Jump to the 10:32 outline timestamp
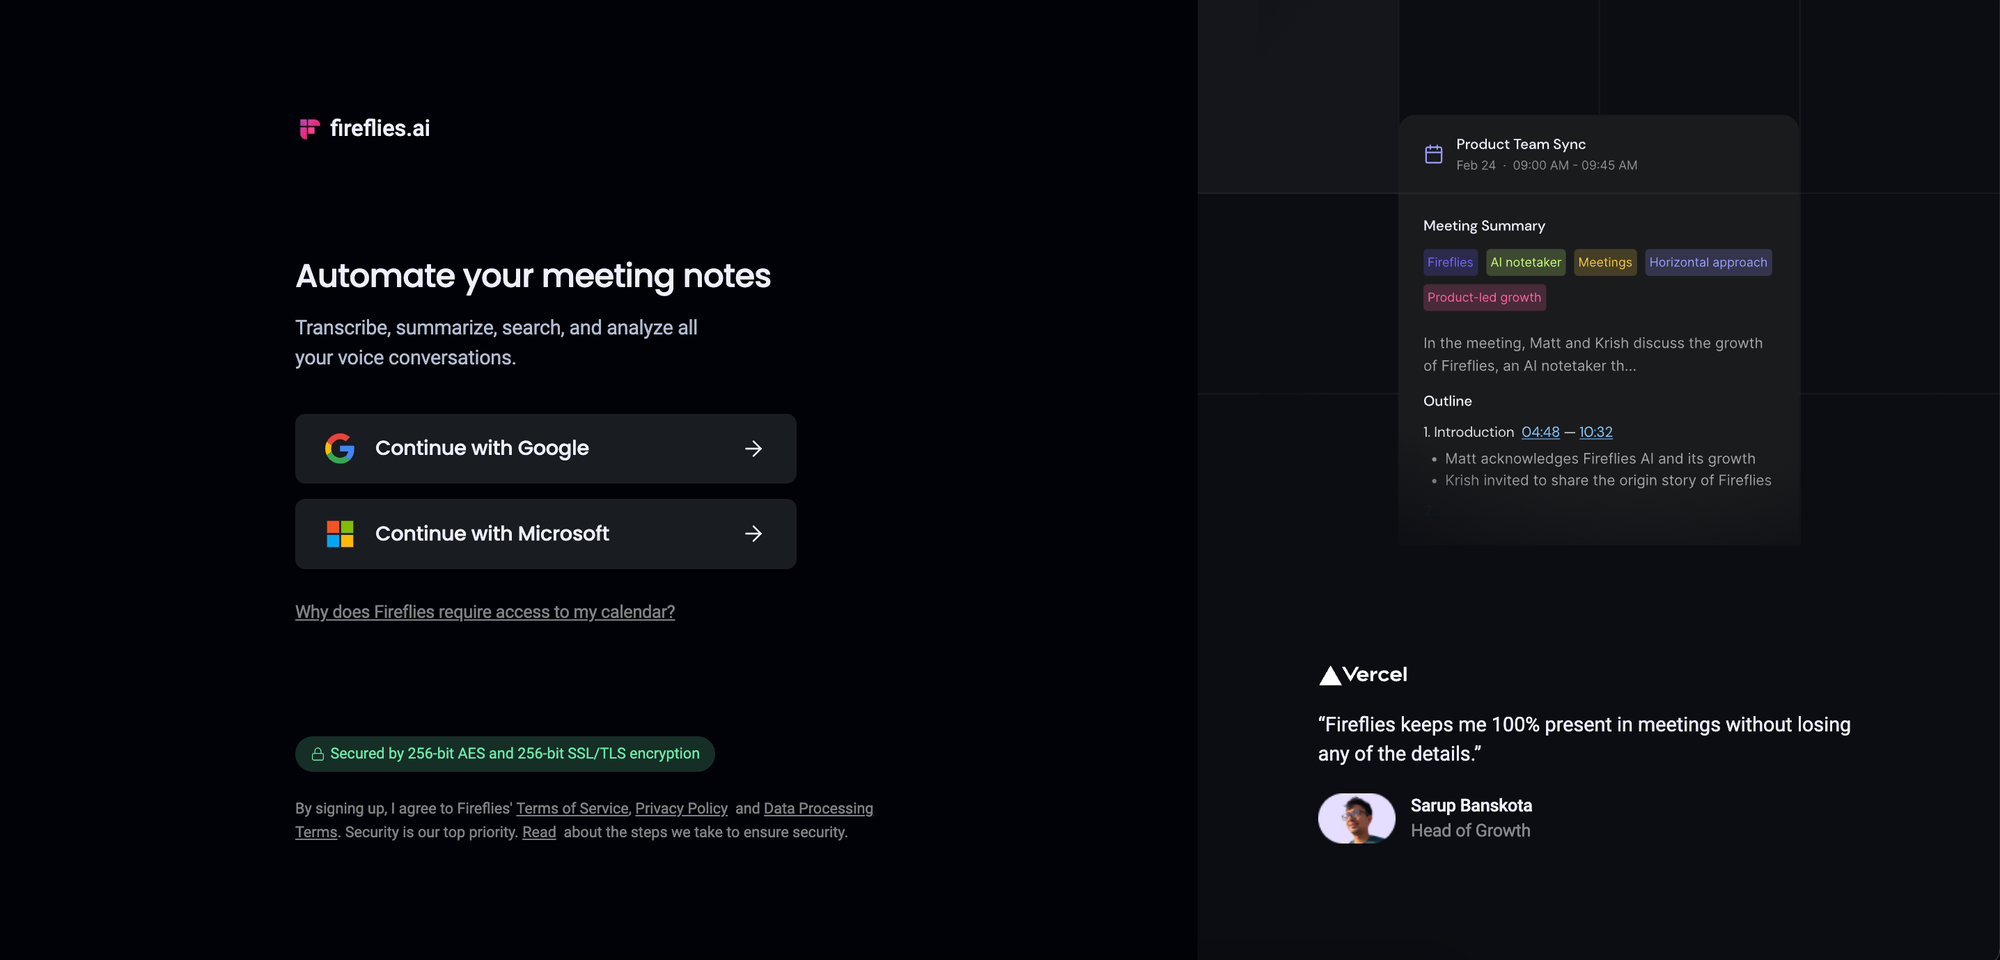This screenshot has width=2000, height=960. [x=1596, y=432]
